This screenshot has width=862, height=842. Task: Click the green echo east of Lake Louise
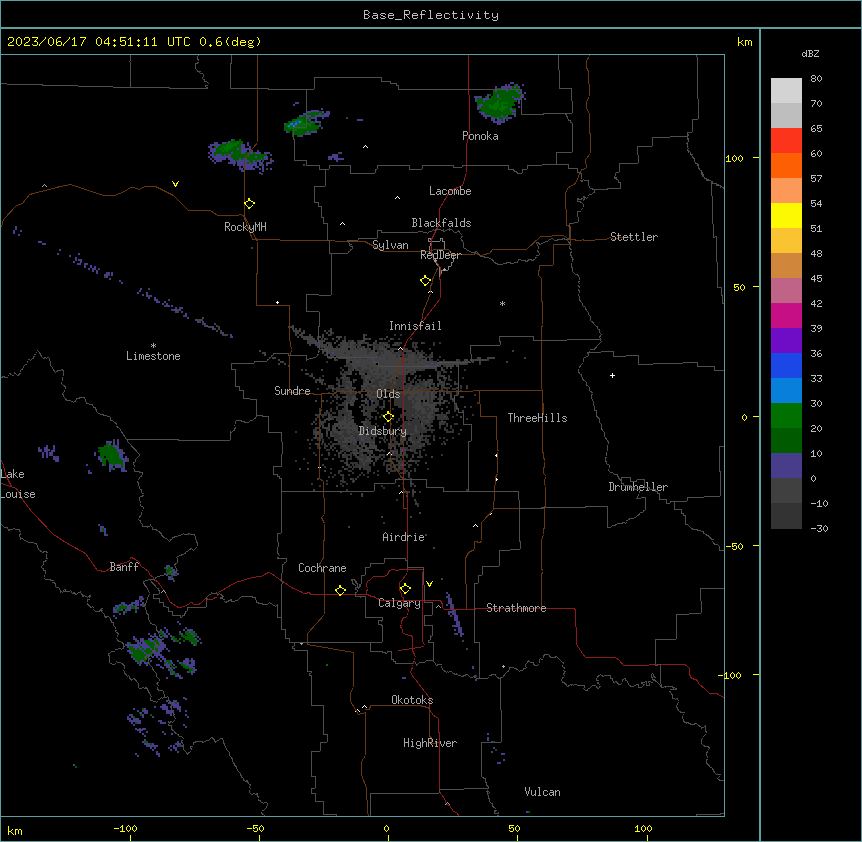click(112, 456)
